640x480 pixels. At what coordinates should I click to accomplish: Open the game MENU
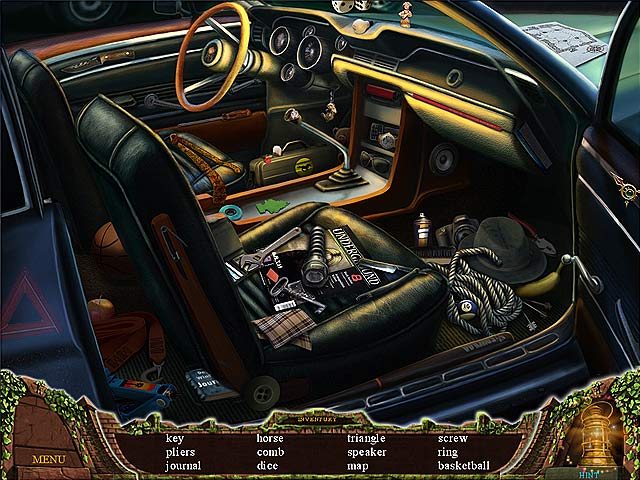point(48,460)
